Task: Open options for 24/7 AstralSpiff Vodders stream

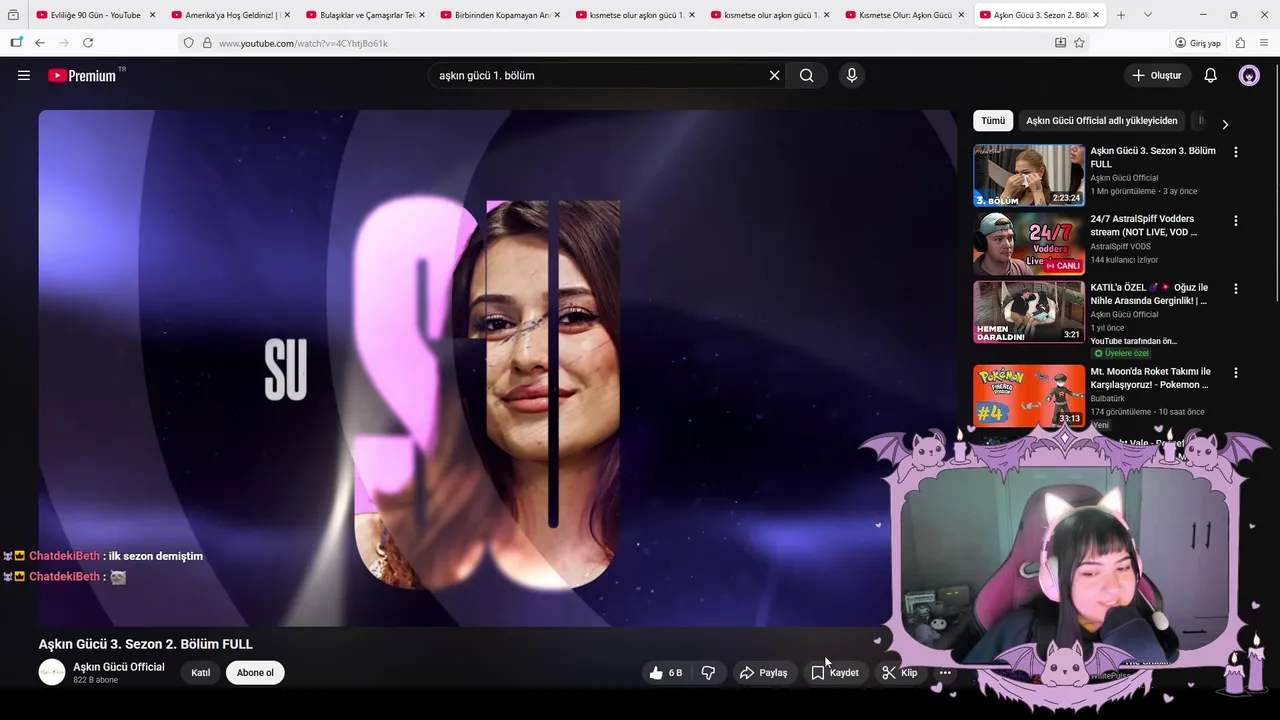Action: (1236, 220)
